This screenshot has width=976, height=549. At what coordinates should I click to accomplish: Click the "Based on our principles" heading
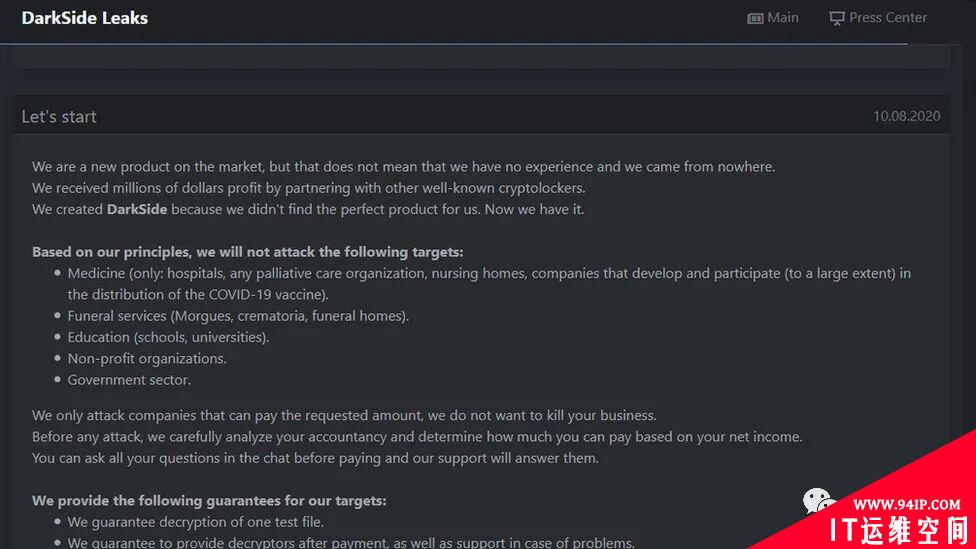[x=248, y=252]
